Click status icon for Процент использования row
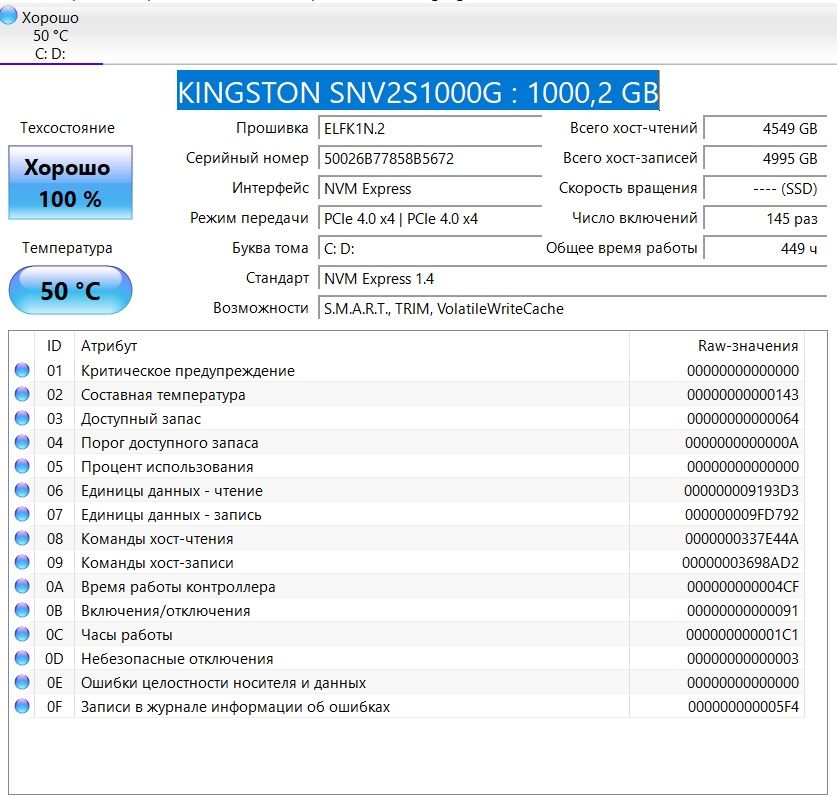This screenshot has width=837, height=798. click(22, 466)
